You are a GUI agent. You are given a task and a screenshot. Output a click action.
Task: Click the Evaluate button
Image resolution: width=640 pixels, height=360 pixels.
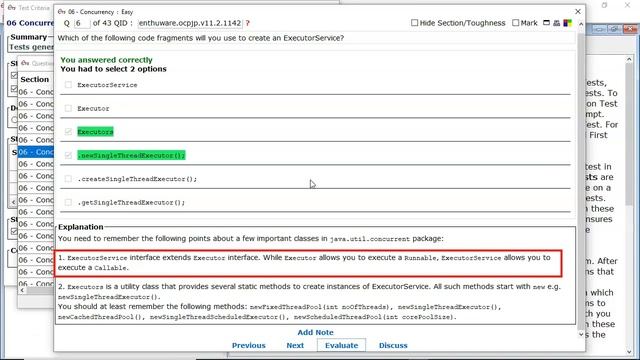point(341,345)
